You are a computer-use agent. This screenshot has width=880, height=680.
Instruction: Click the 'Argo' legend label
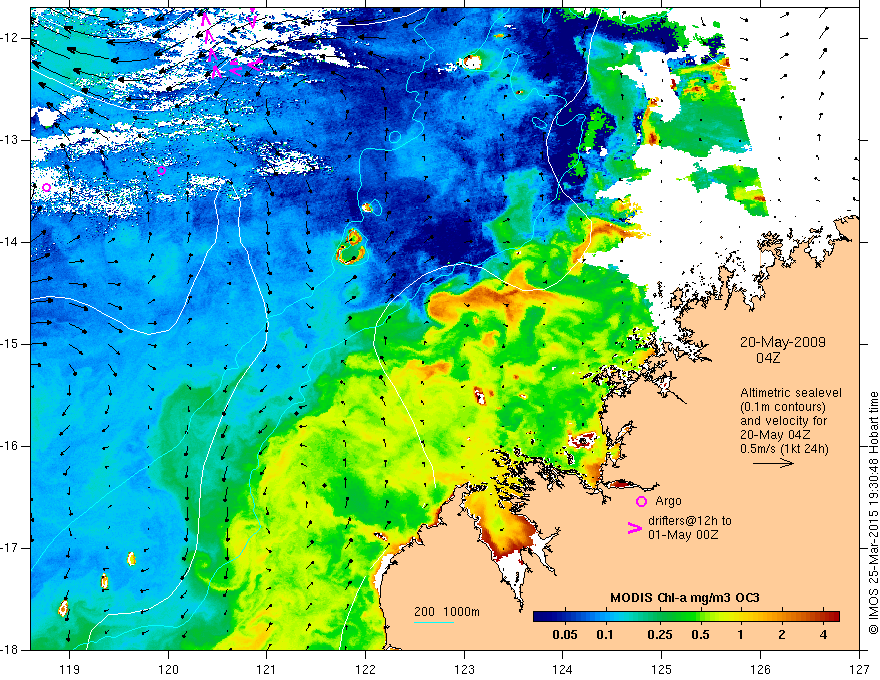point(668,501)
